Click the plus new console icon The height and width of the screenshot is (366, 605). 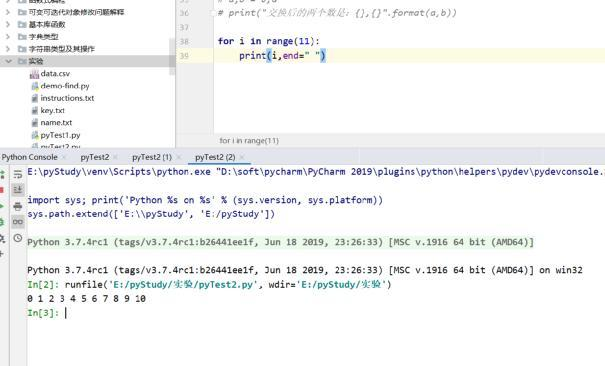(2, 254)
